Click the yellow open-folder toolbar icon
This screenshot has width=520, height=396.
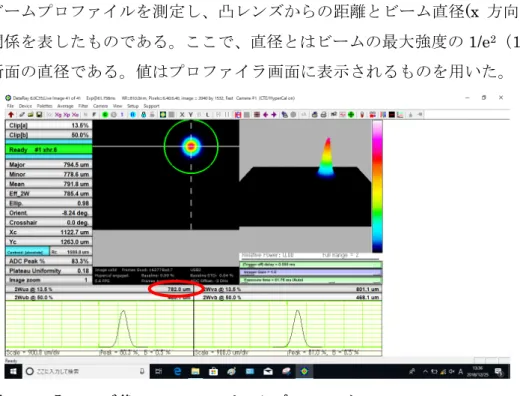point(30,115)
